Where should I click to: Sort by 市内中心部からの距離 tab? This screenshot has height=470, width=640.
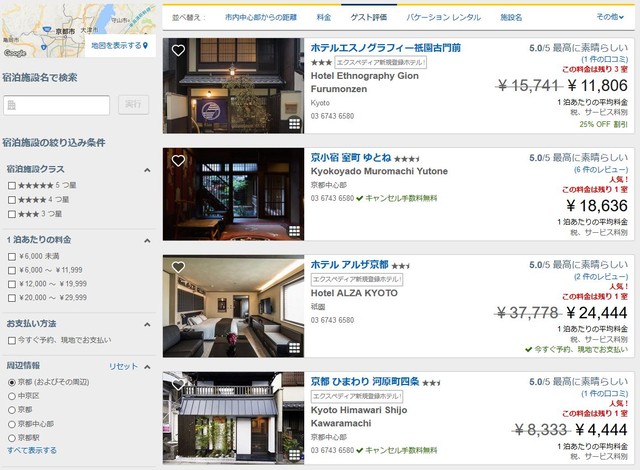pos(261,18)
